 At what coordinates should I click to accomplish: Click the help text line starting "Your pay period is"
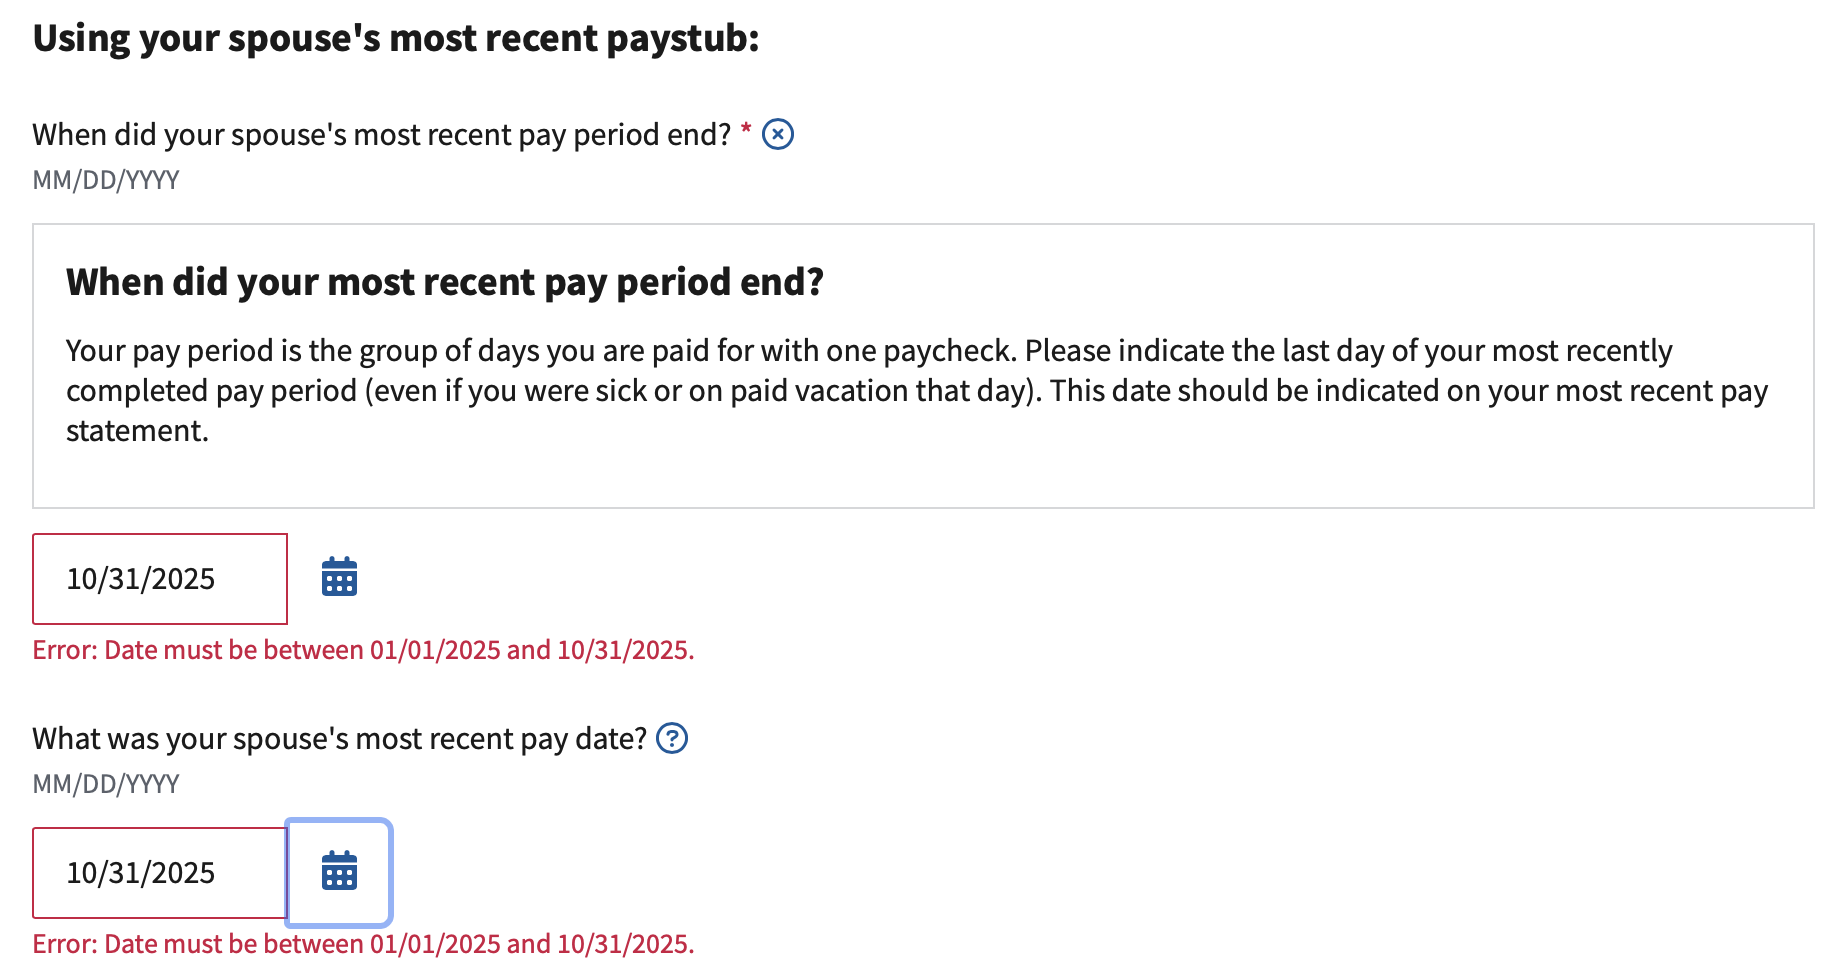868,351
